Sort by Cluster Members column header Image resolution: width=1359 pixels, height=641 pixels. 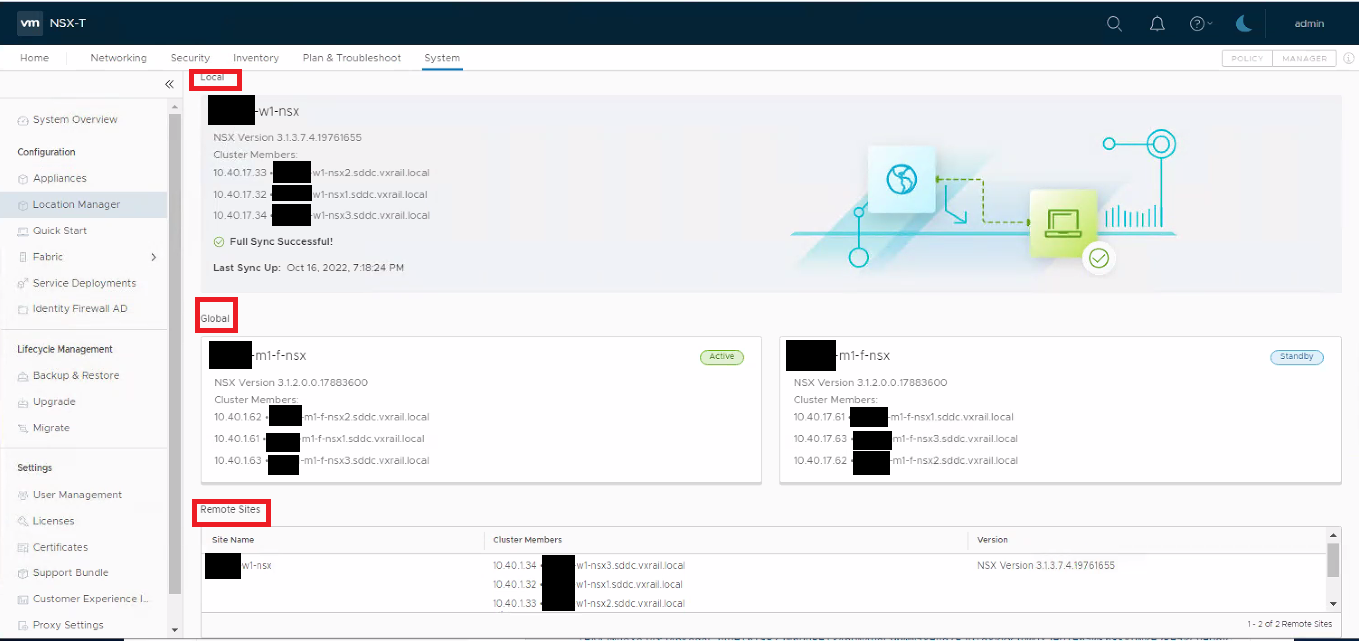[528, 540]
